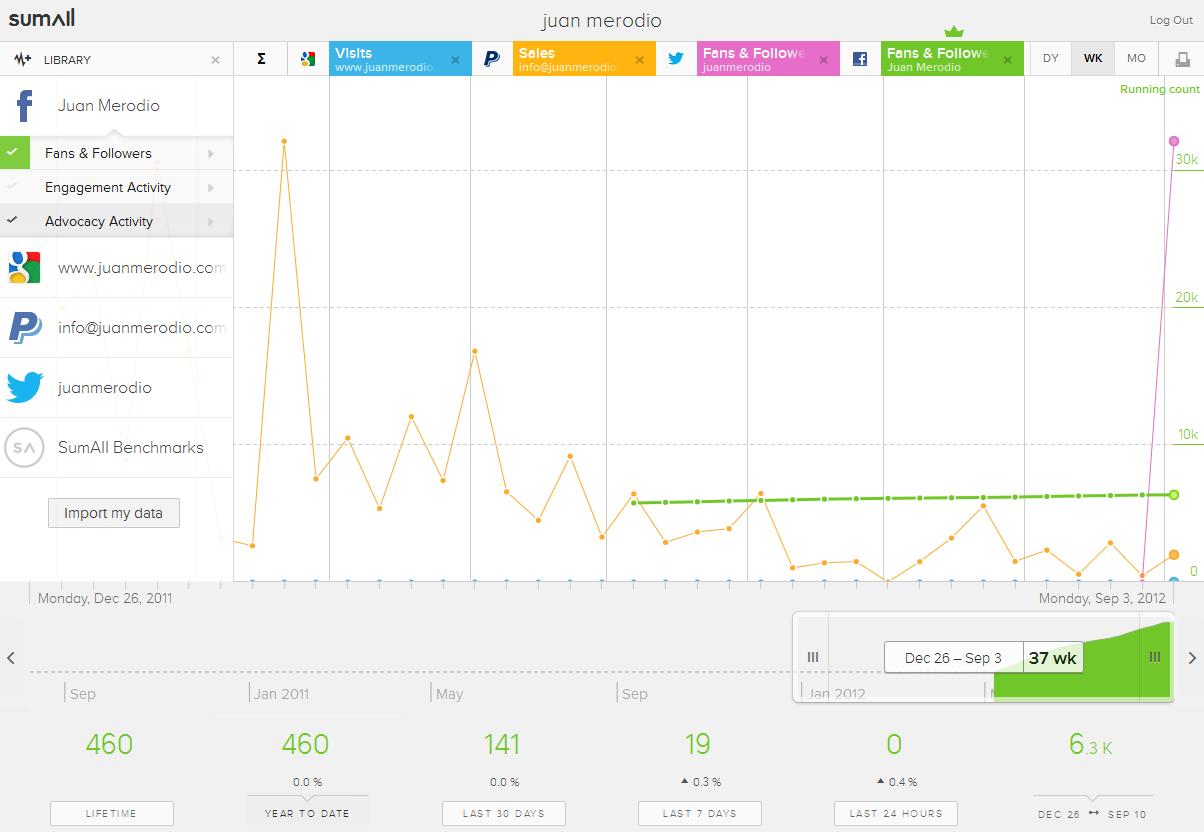
Task: Click the SumAll logo
Action: 41,19
